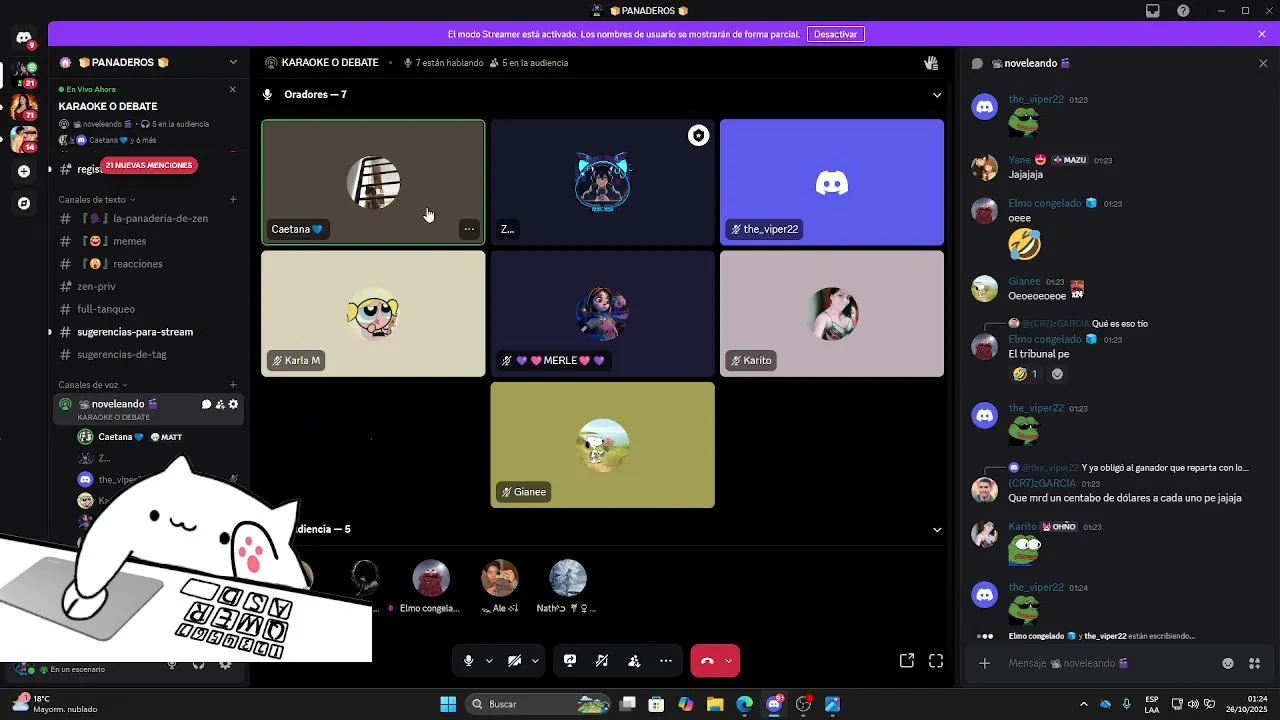Collapse Canales de voz category
The image size is (1280, 720).
click(93, 385)
